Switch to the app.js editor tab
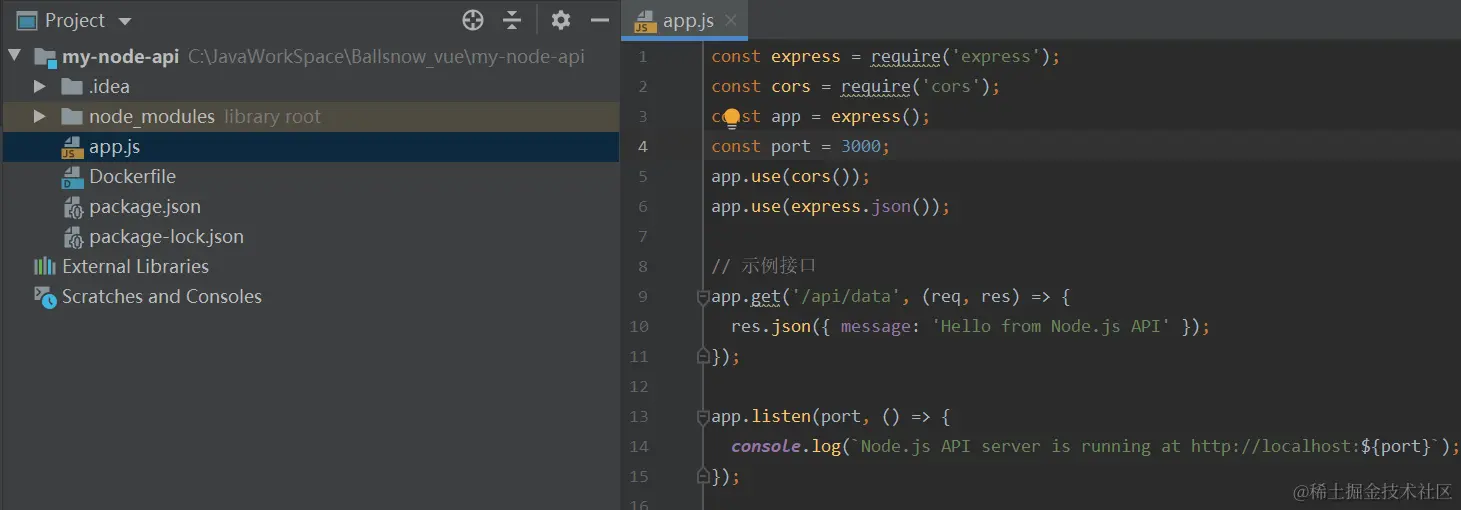 [x=684, y=20]
